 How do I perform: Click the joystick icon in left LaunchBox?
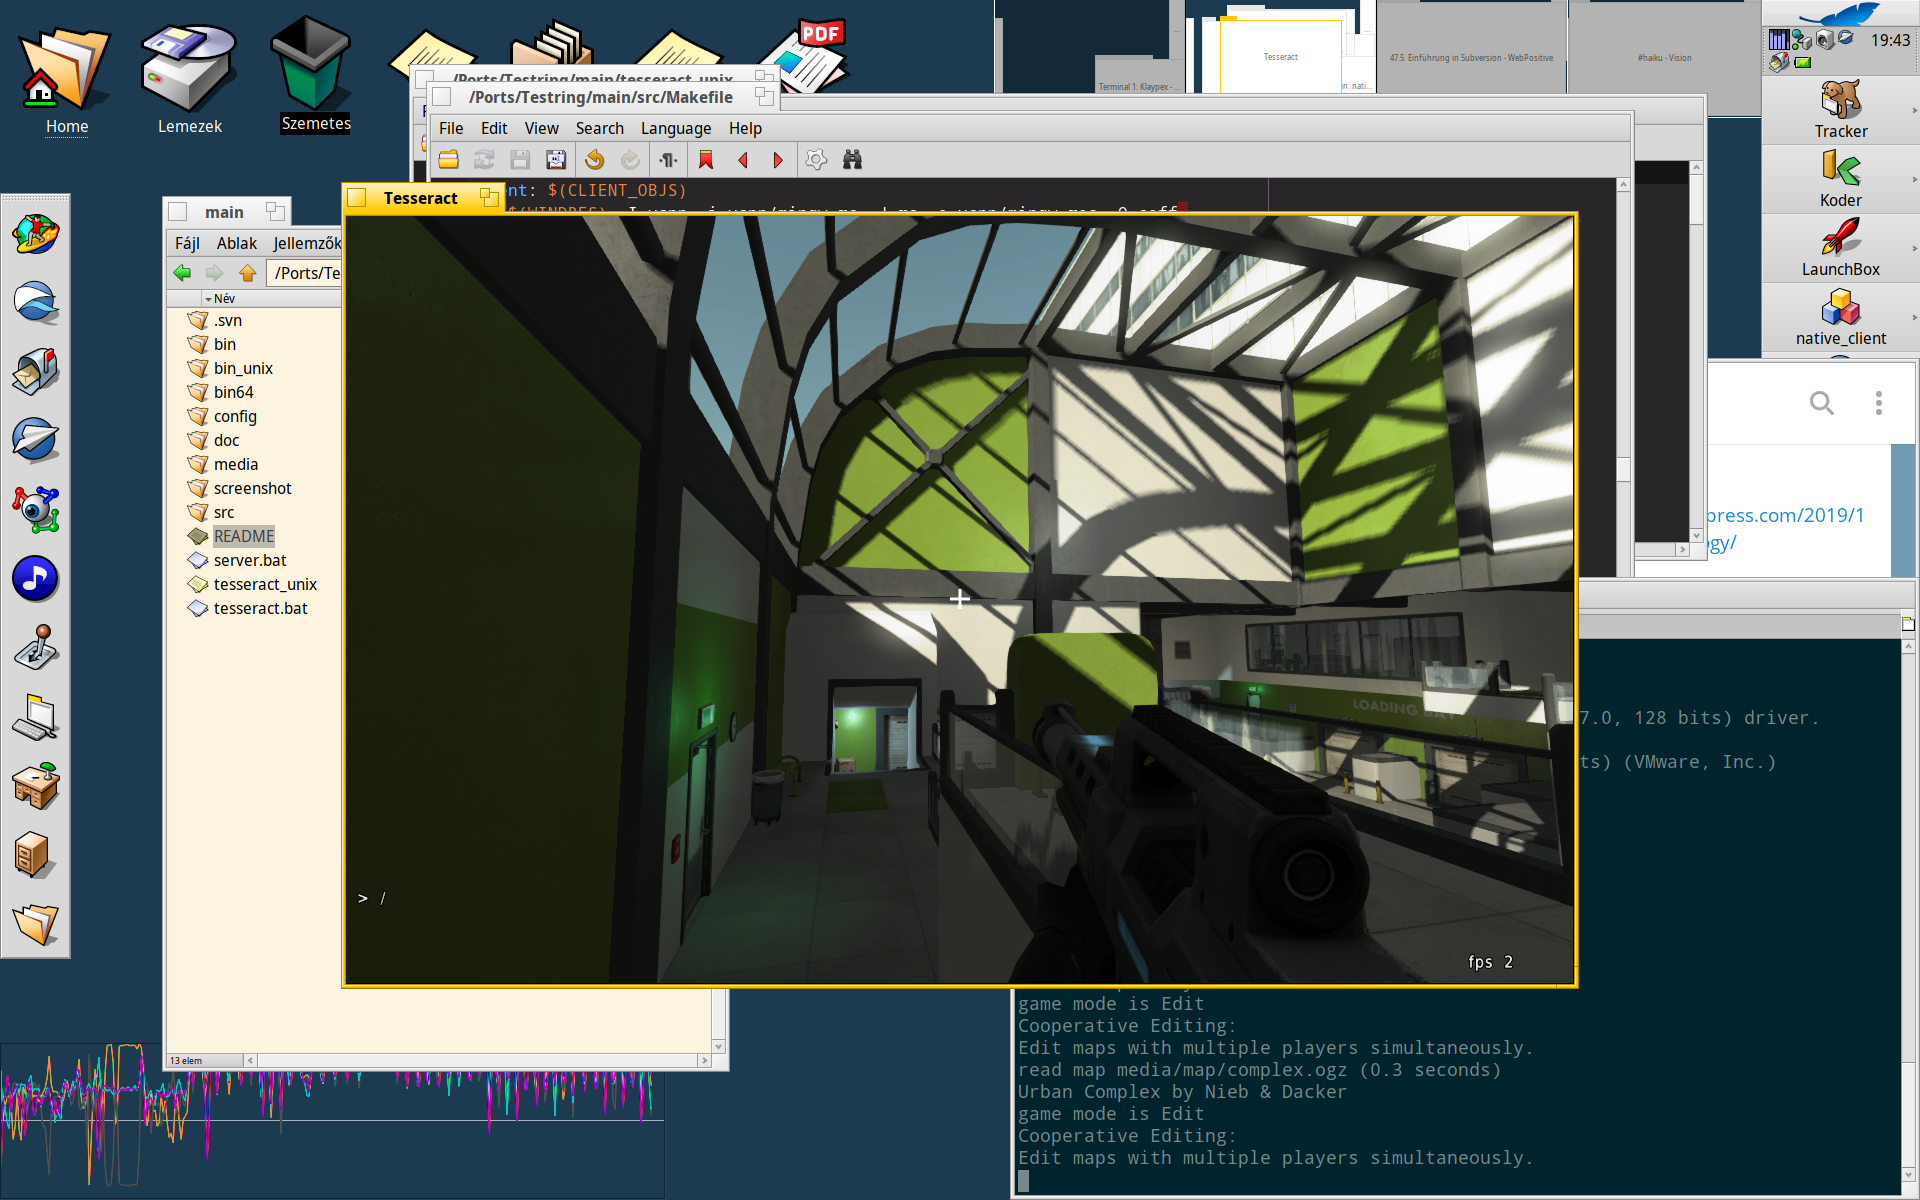tap(36, 648)
